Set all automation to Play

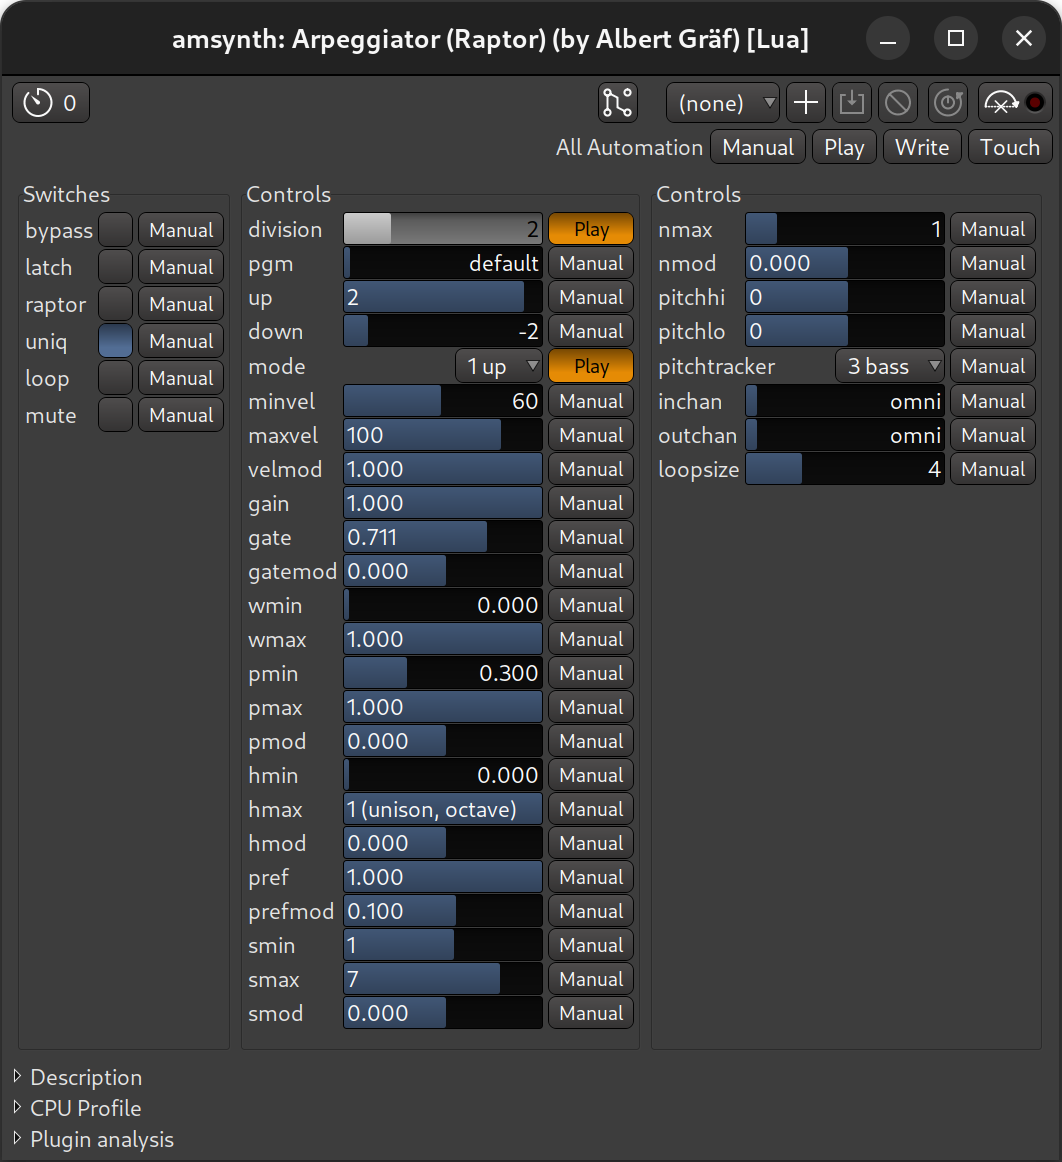click(844, 147)
